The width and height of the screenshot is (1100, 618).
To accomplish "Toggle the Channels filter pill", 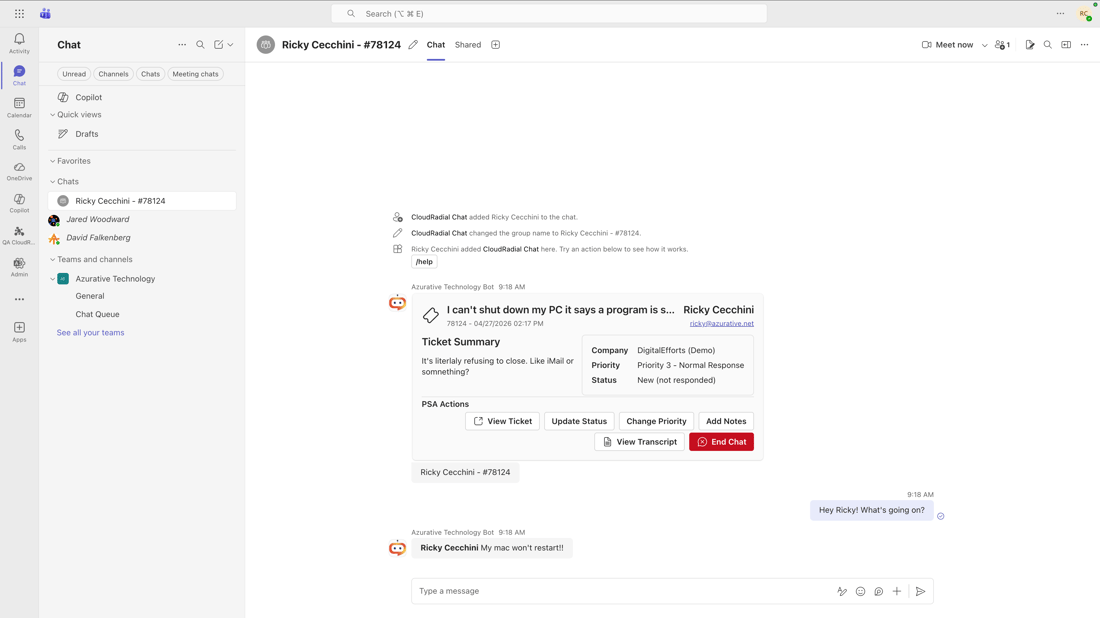I will click(x=113, y=73).
